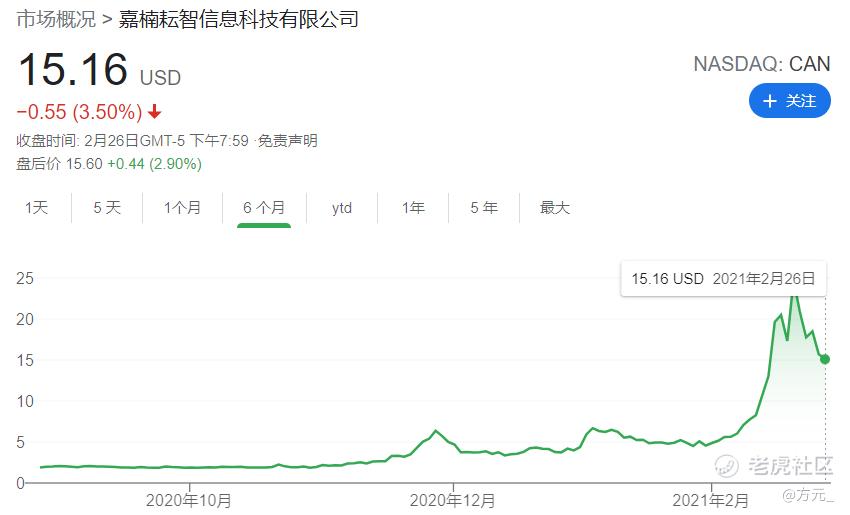Switch chart to 1年 tab
850x515 pixels.
[413, 208]
